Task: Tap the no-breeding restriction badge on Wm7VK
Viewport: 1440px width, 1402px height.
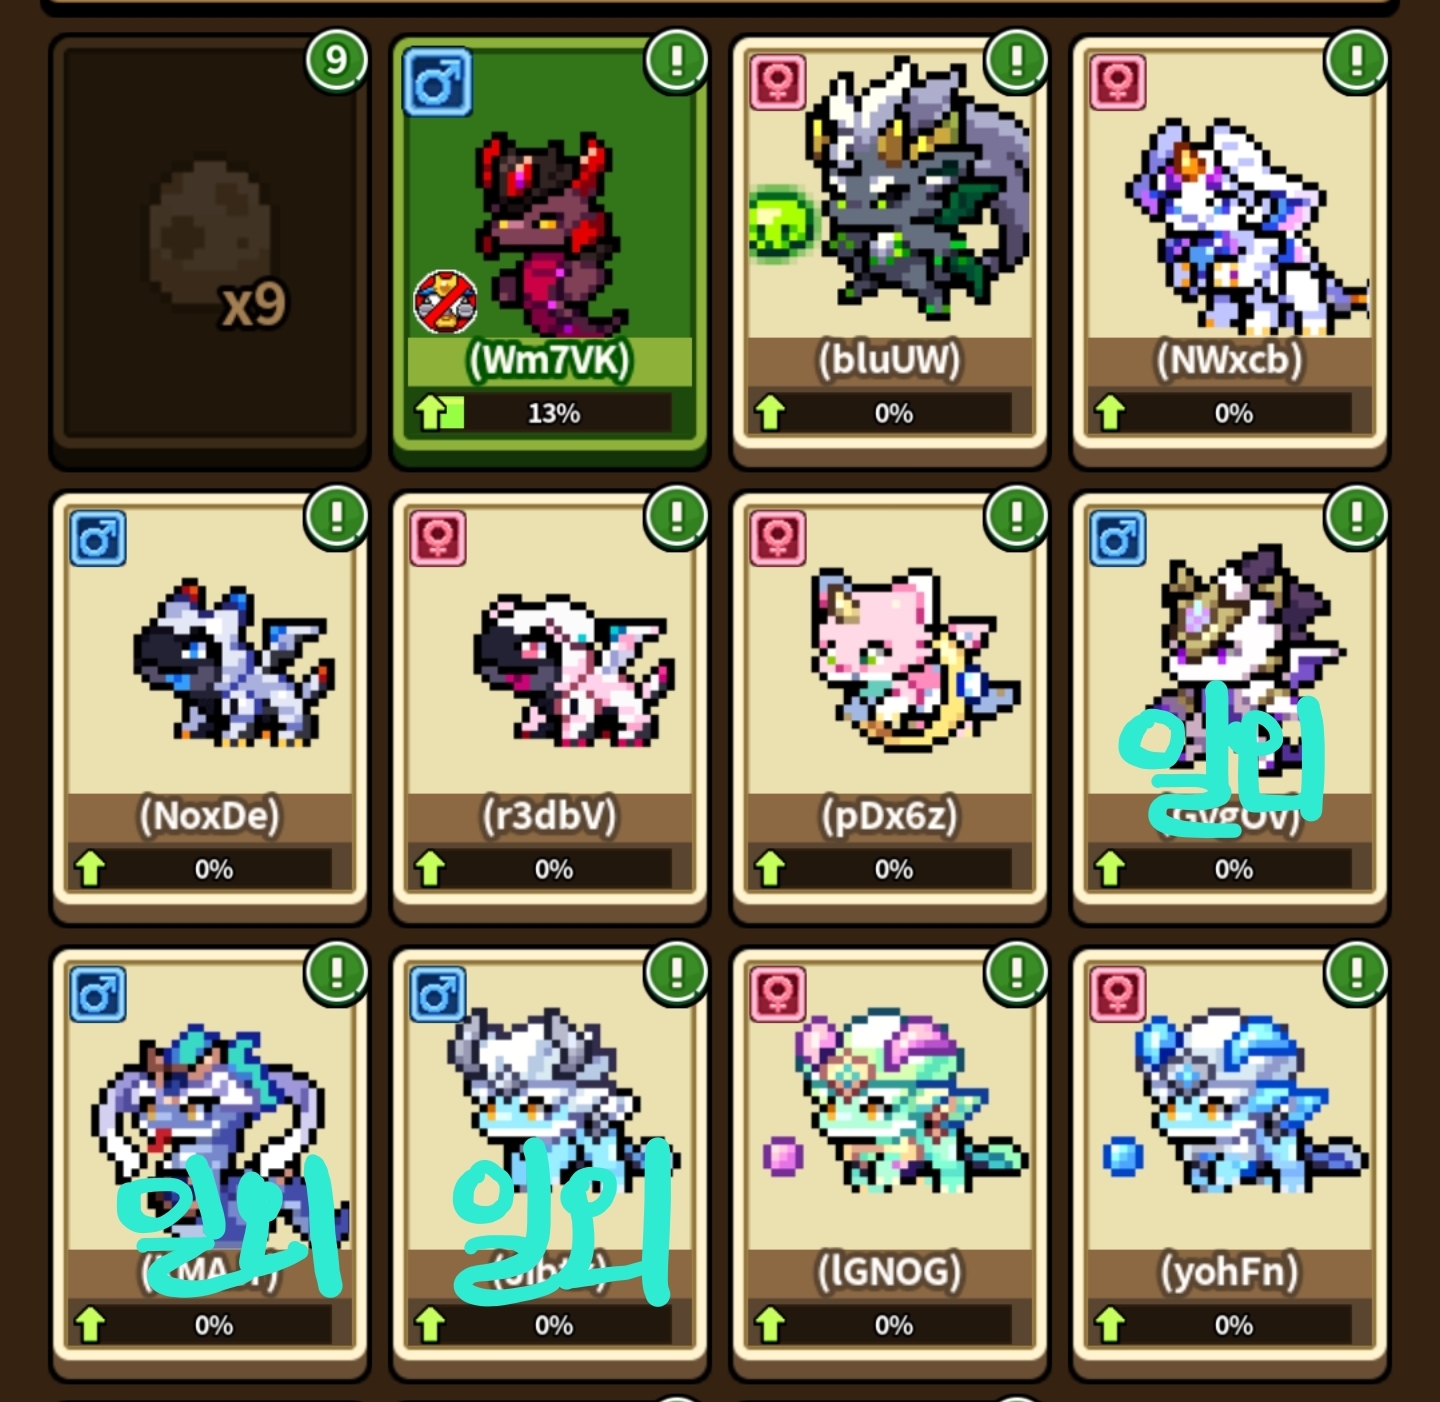Action: tap(445, 301)
